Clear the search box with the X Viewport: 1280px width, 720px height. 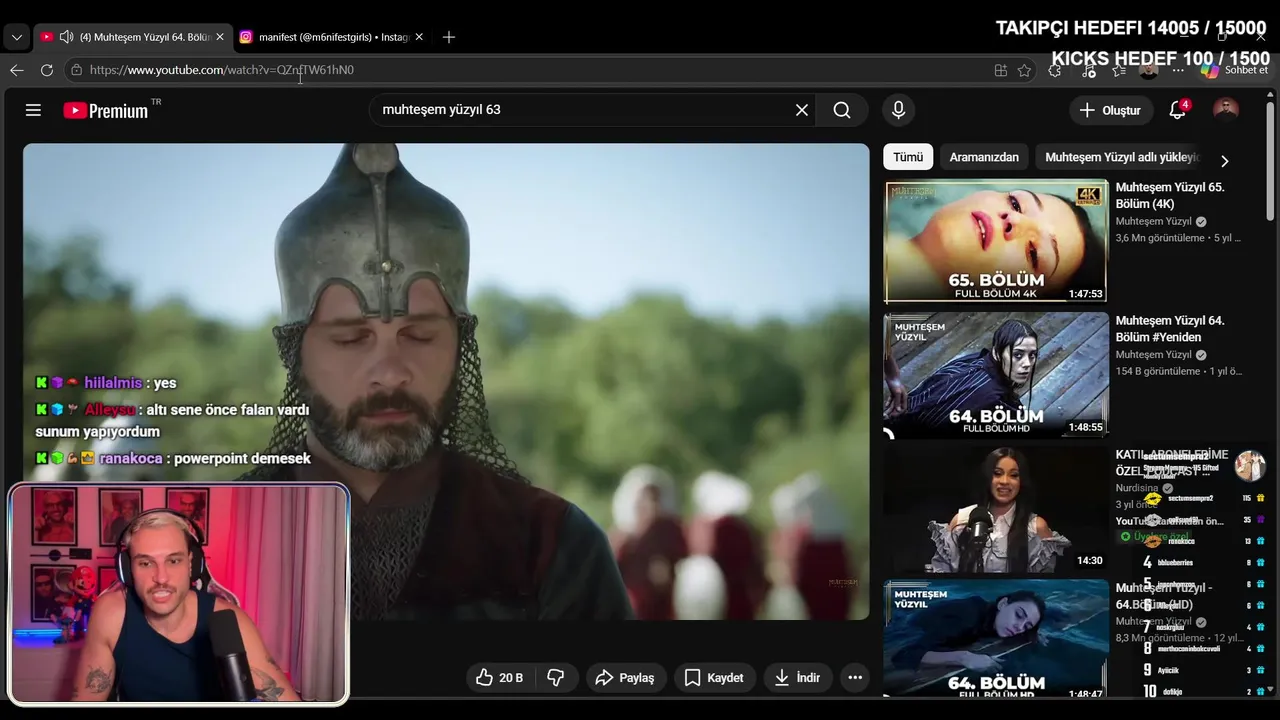[801, 110]
